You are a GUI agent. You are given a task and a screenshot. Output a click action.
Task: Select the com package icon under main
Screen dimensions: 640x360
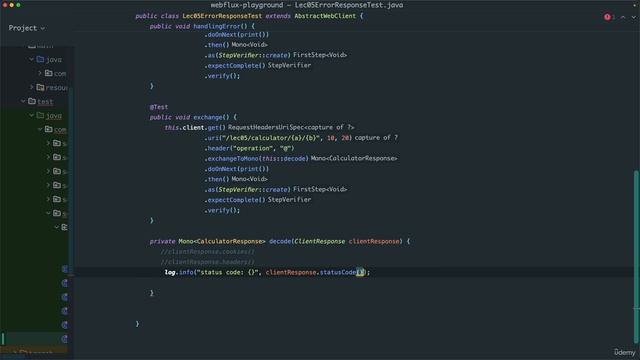(49, 73)
